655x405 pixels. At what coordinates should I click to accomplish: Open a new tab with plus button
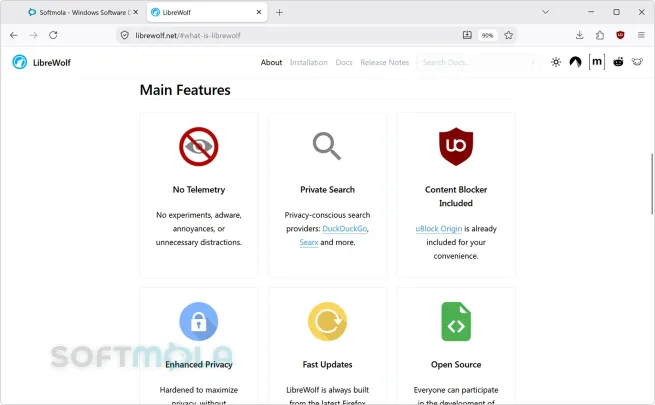[279, 13]
